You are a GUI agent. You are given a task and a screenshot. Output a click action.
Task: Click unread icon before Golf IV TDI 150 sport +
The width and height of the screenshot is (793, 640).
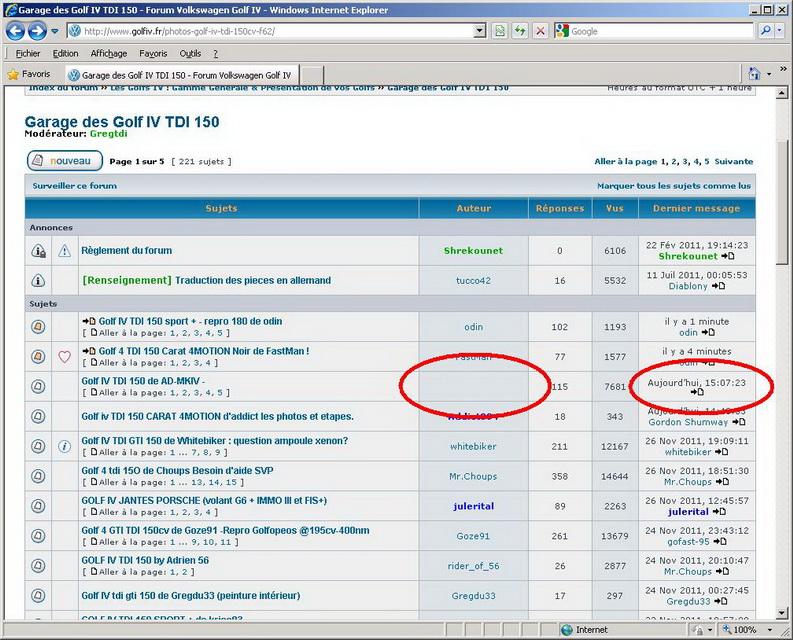(89, 321)
